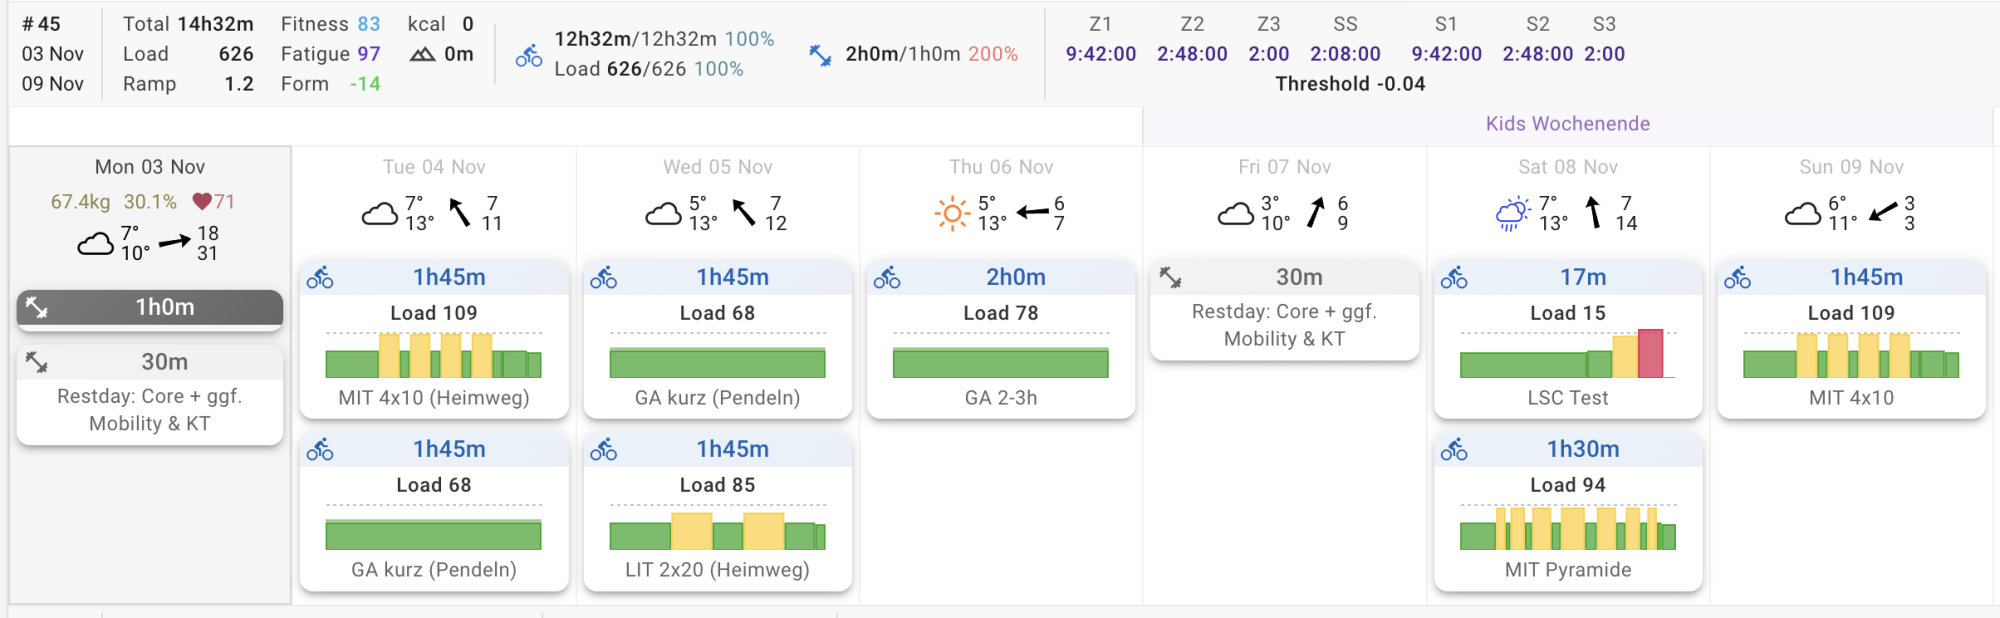Click the strength icon on Monday 1h0m activity
The image size is (2000, 618).
click(x=37, y=308)
